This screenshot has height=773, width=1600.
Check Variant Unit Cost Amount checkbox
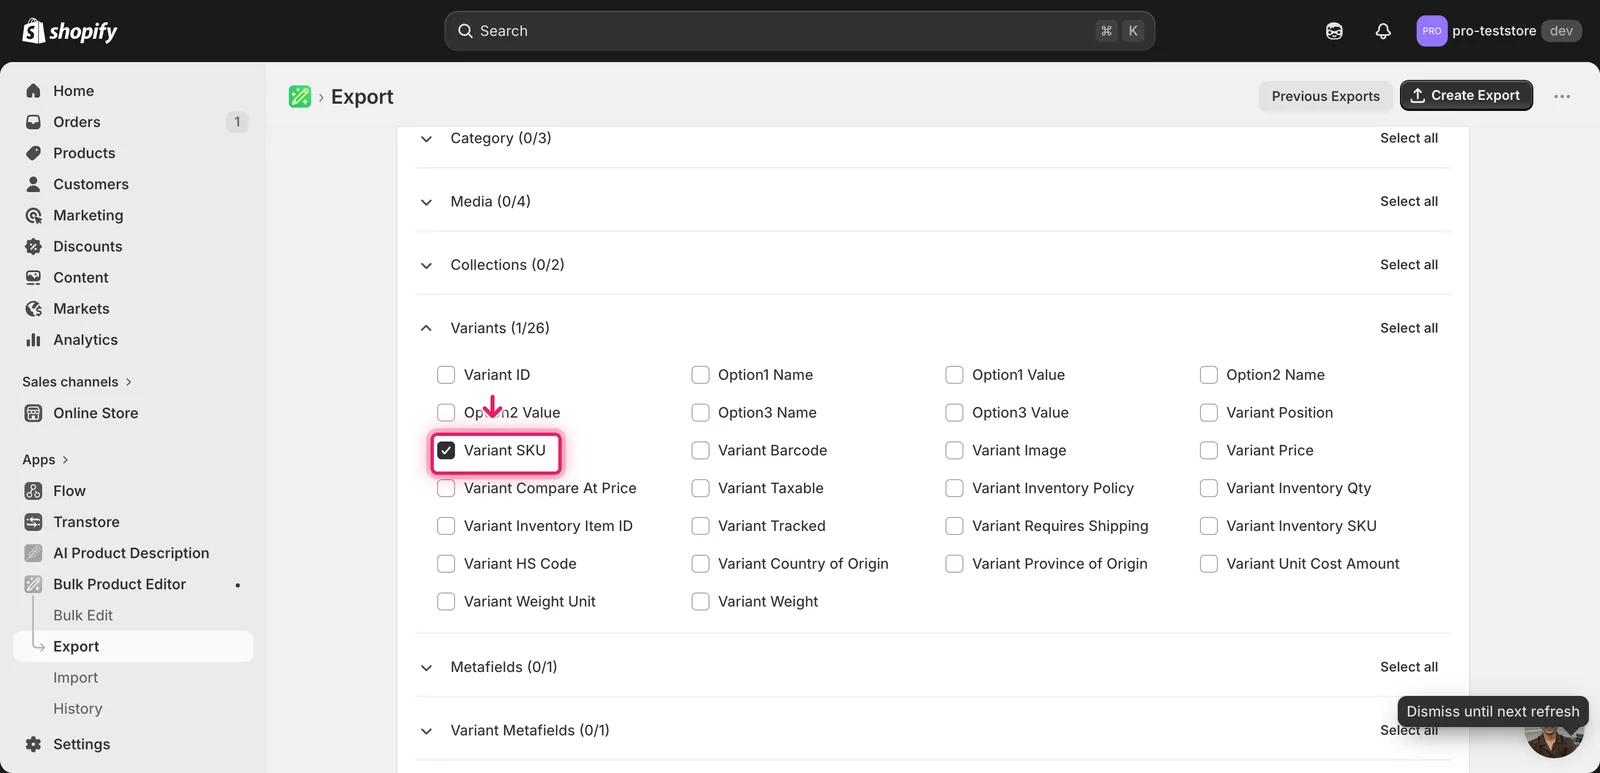pyautogui.click(x=1209, y=564)
